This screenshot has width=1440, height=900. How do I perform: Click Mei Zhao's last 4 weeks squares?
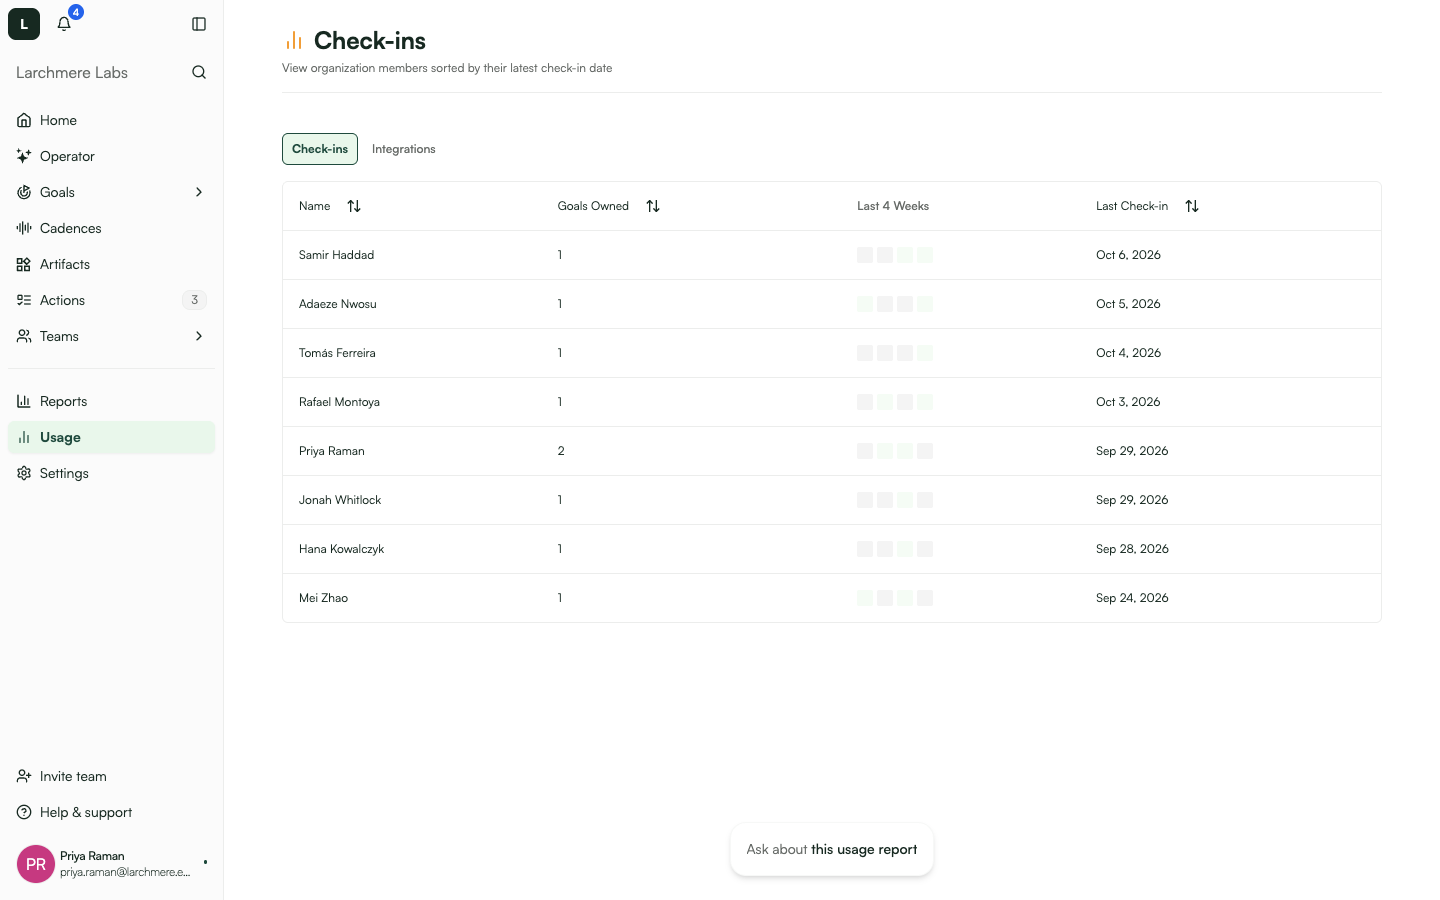pyautogui.click(x=895, y=598)
